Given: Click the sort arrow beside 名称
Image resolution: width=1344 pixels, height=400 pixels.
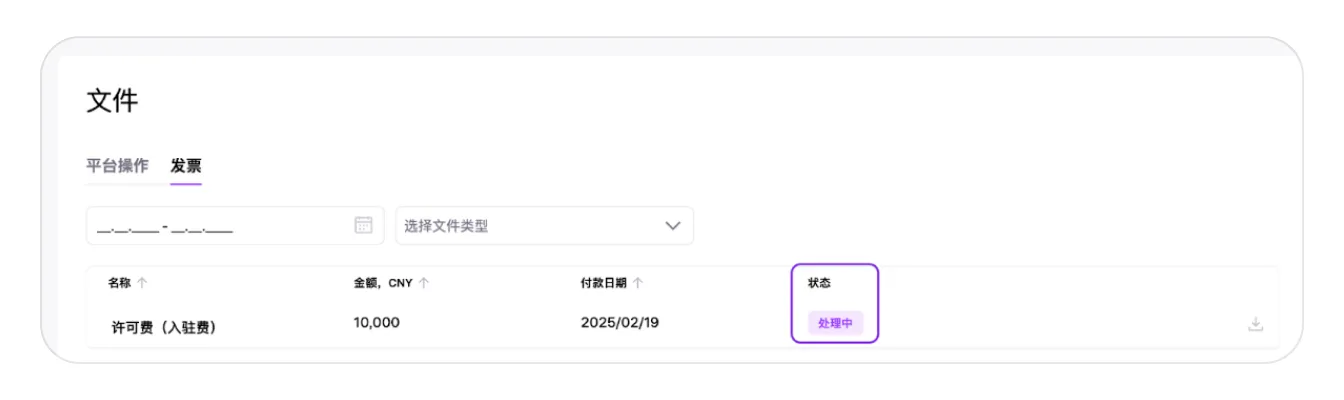Looking at the screenshot, I should (x=142, y=283).
